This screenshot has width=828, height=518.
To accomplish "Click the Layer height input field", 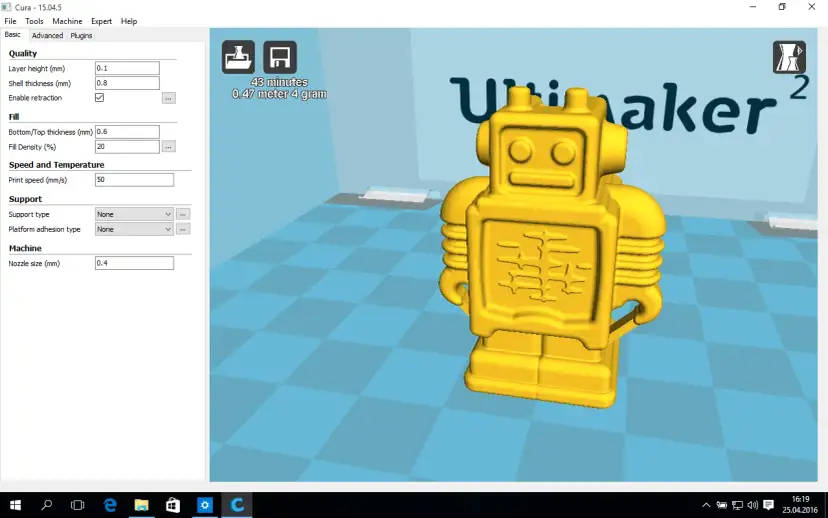I will (127, 68).
